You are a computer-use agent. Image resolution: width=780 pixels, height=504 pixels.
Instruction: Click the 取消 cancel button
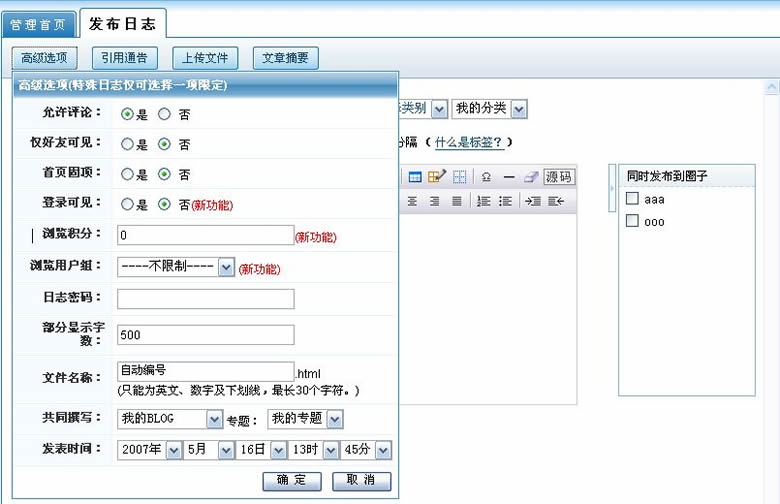pos(362,481)
